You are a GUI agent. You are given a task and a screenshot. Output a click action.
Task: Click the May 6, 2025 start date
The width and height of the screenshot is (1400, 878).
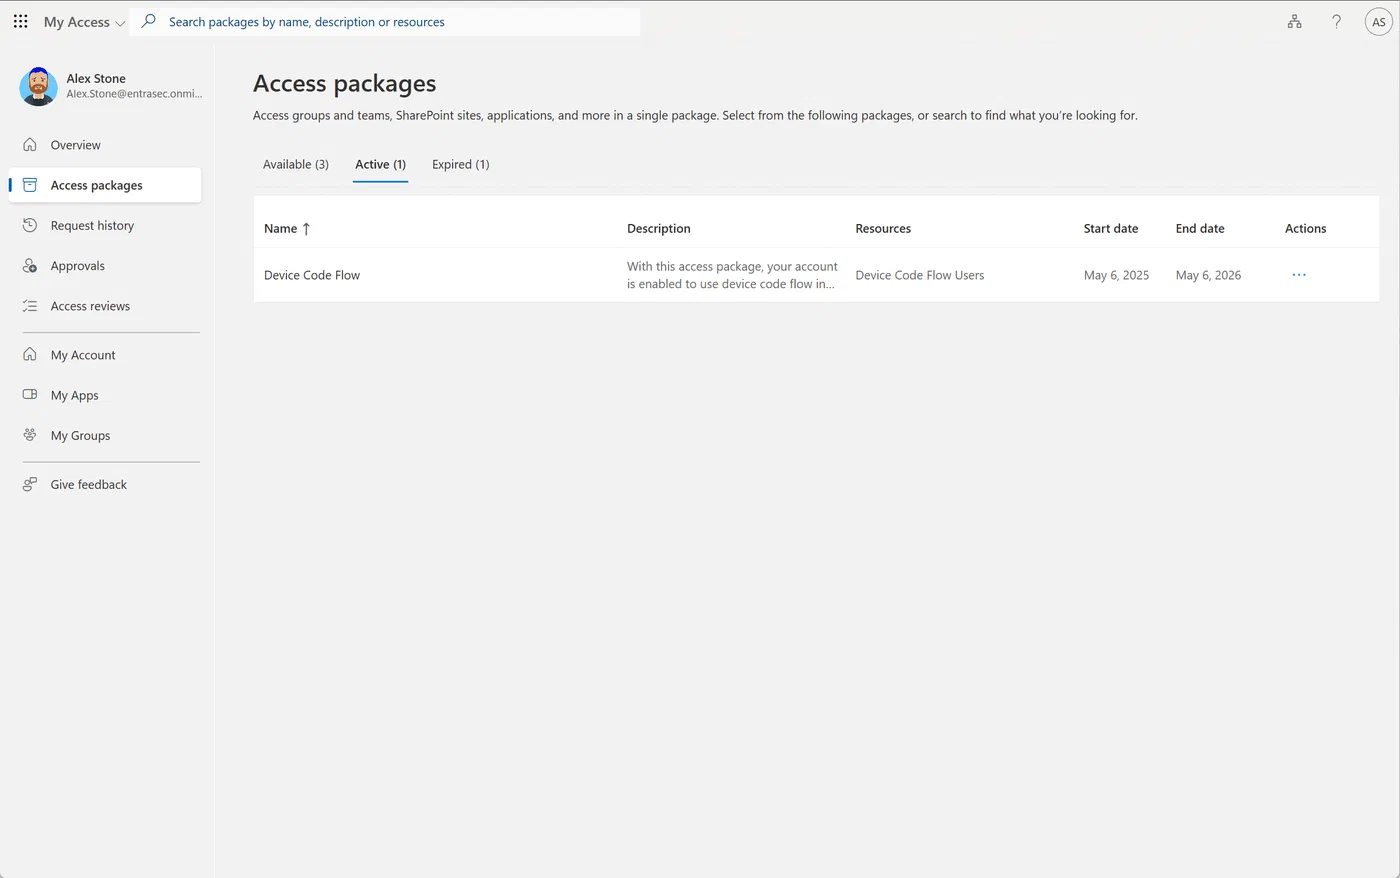point(1116,275)
